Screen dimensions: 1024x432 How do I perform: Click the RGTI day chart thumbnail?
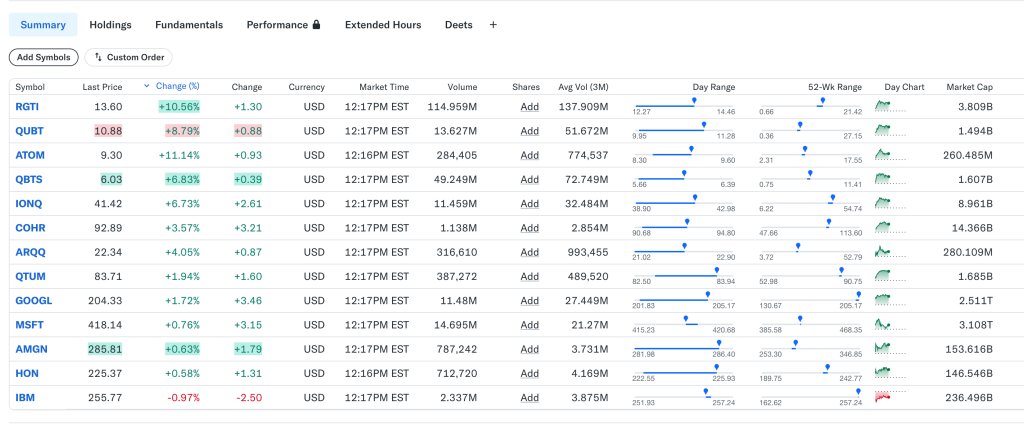[x=891, y=106]
